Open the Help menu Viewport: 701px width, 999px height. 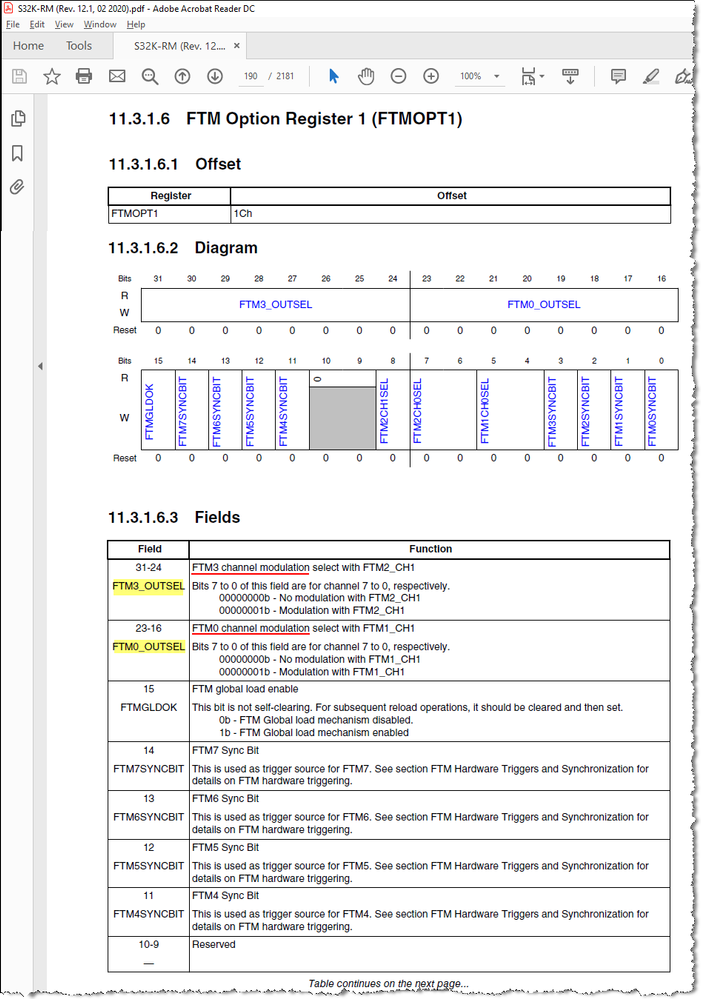tap(136, 24)
